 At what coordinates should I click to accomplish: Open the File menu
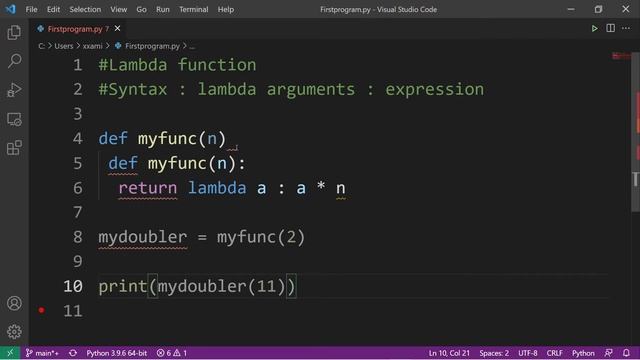pyautogui.click(x=31, y=9)
